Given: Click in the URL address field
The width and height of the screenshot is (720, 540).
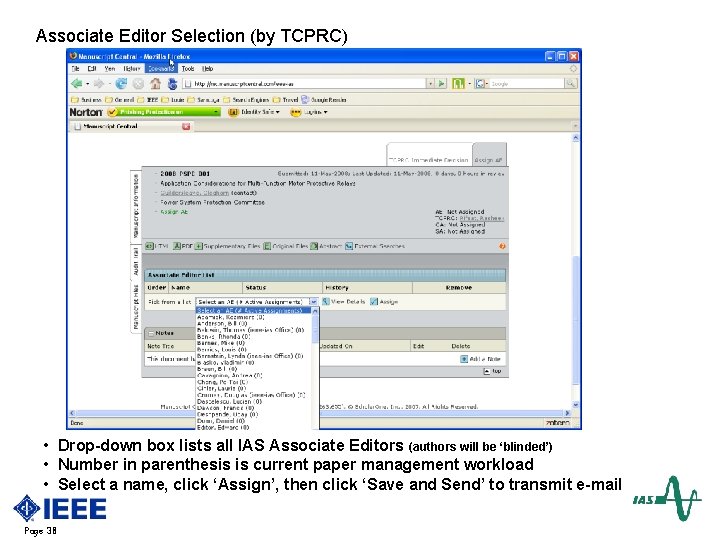Looking at the screenshot, I should pos(305,84).
